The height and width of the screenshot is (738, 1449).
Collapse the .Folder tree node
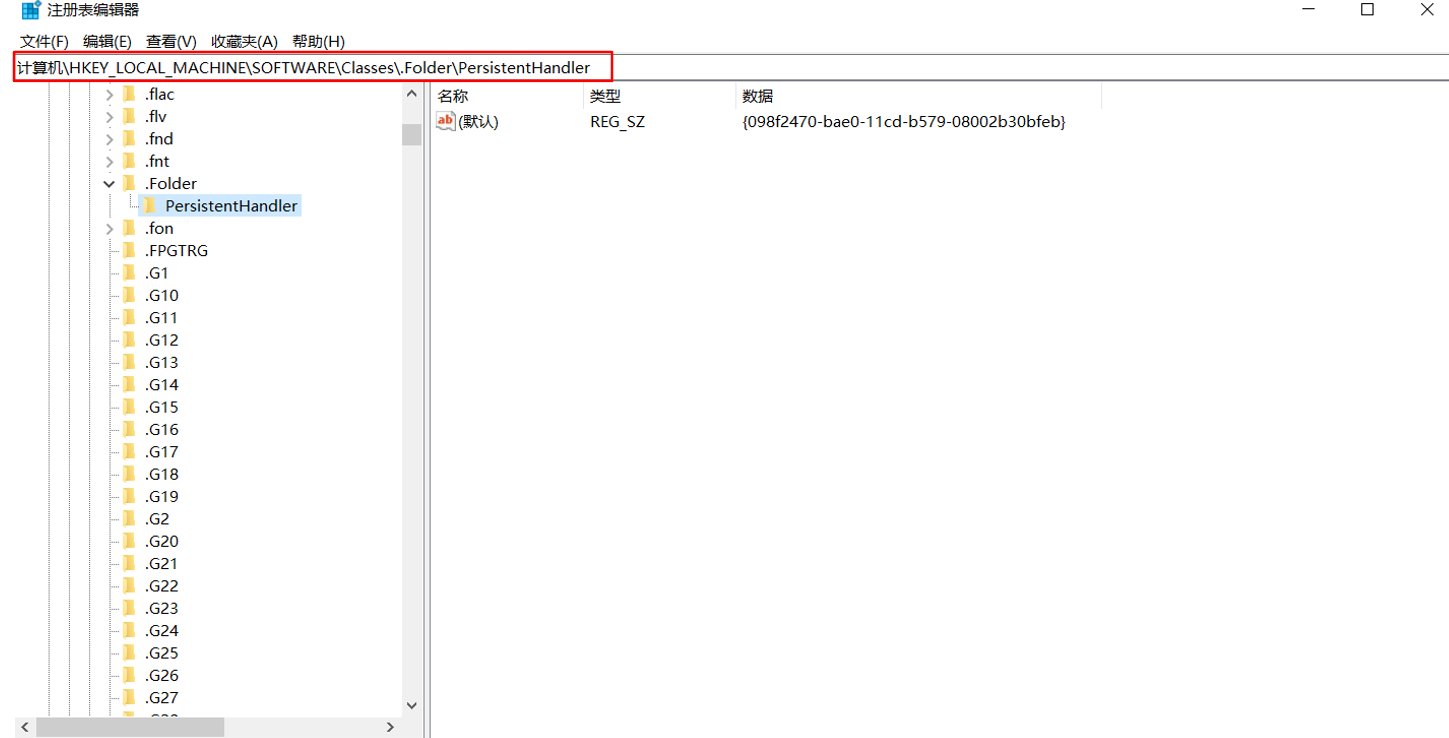pyautogui.click(x=109, y=184)
